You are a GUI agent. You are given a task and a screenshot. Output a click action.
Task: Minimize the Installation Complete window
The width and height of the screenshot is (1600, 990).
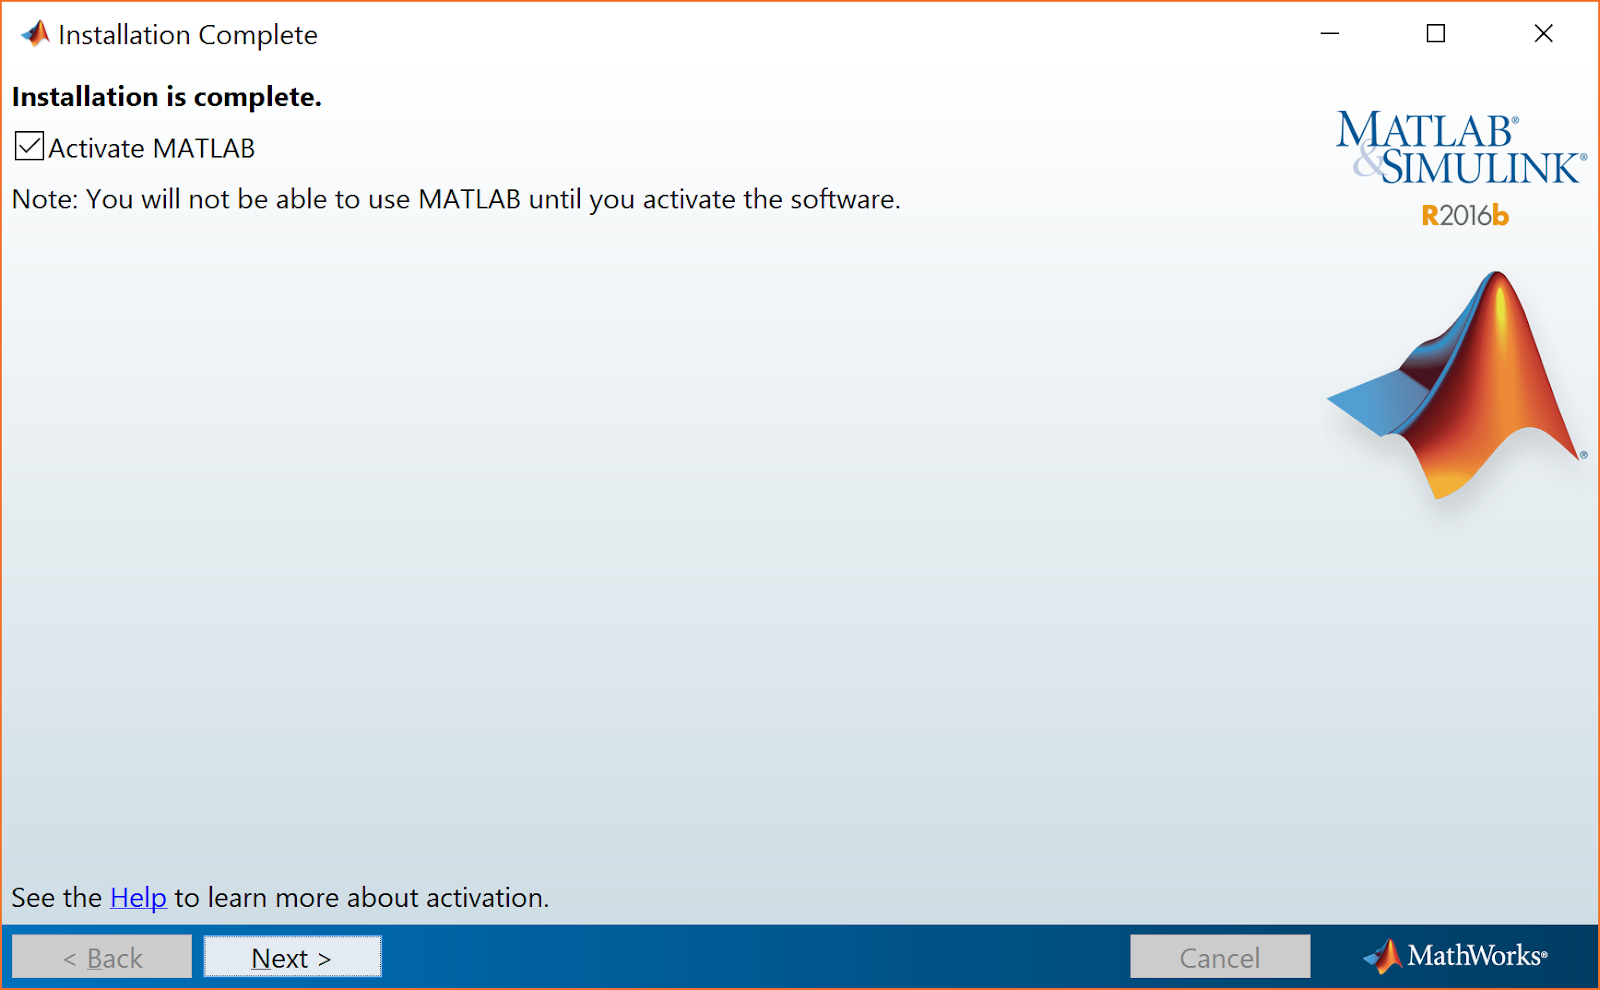click(1330, 34)
